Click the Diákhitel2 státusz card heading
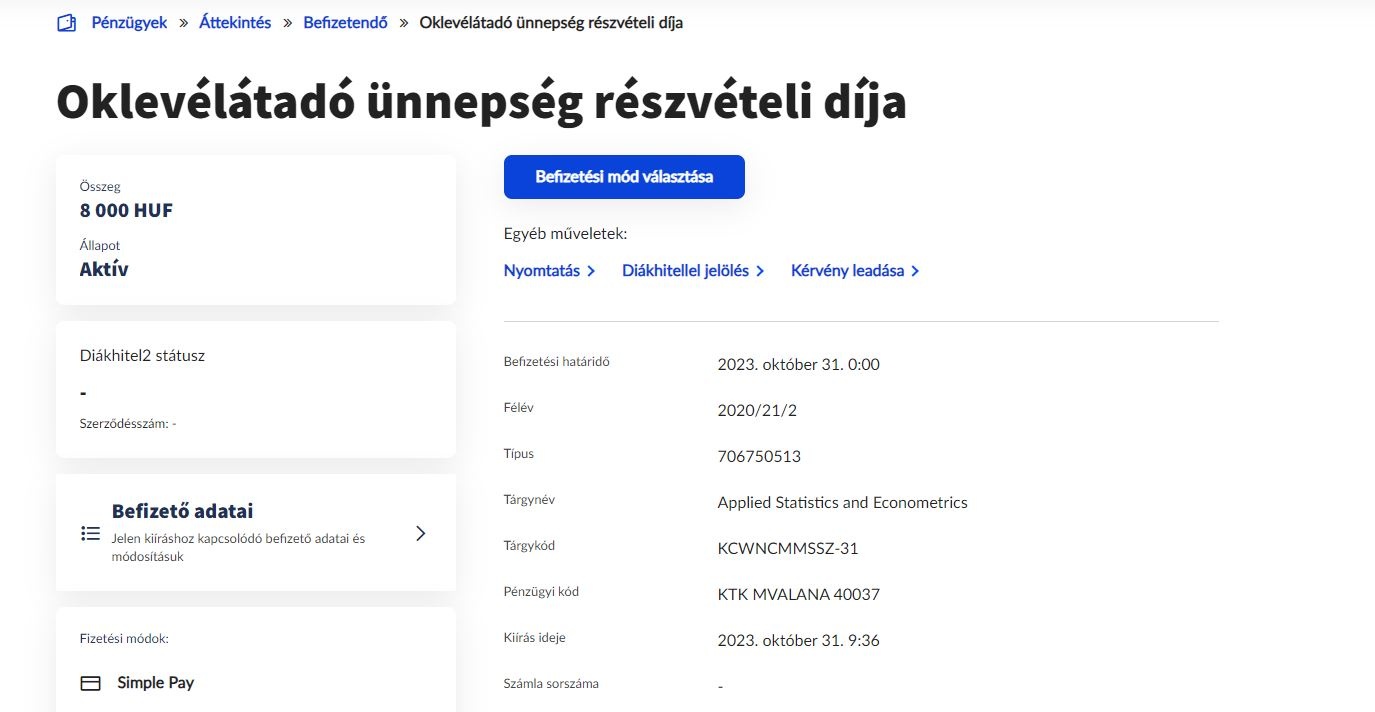 click(x=142, y=355)
